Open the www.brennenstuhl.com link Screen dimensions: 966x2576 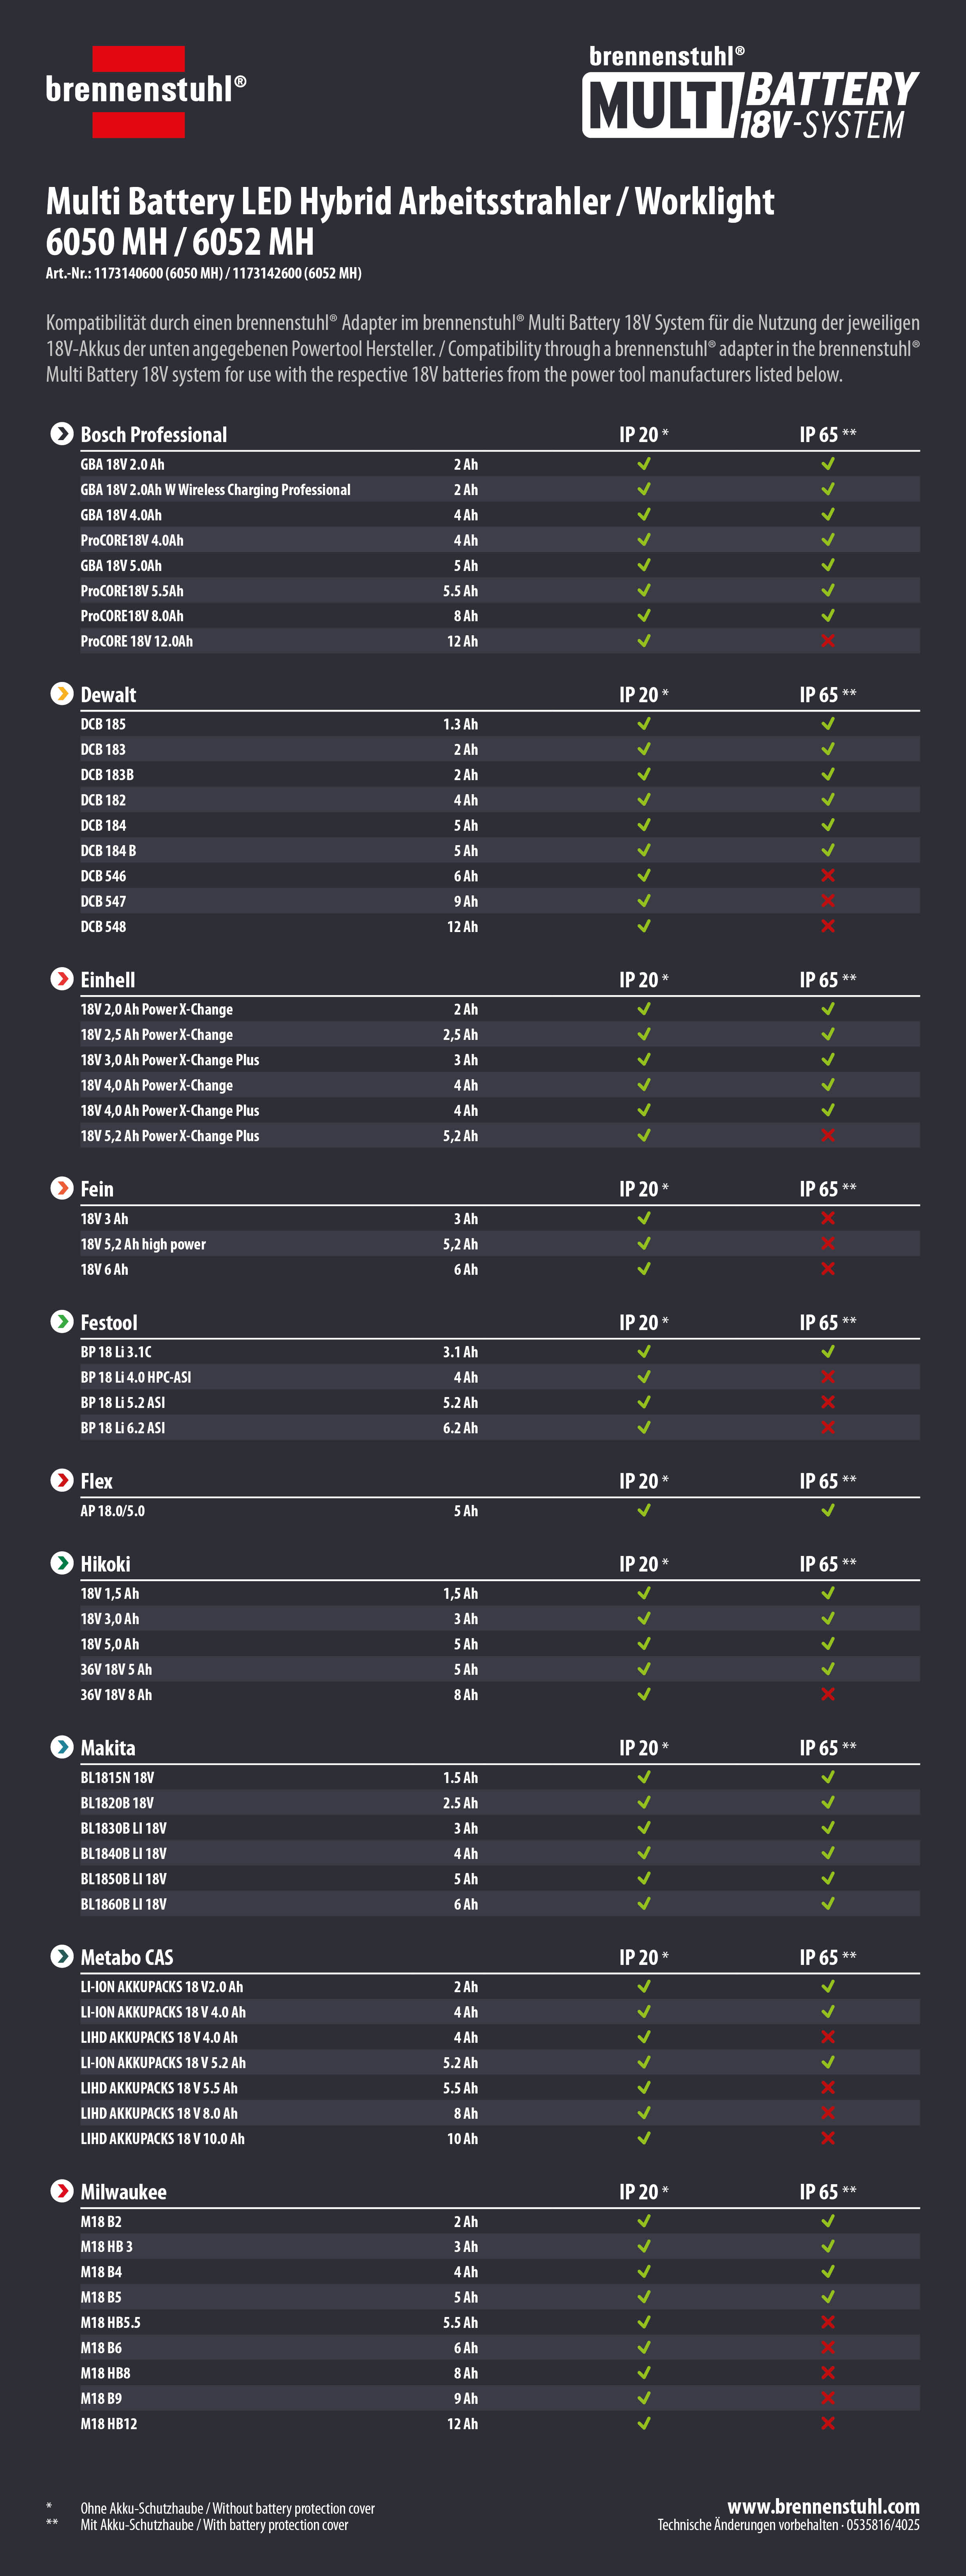[823, 2506]
